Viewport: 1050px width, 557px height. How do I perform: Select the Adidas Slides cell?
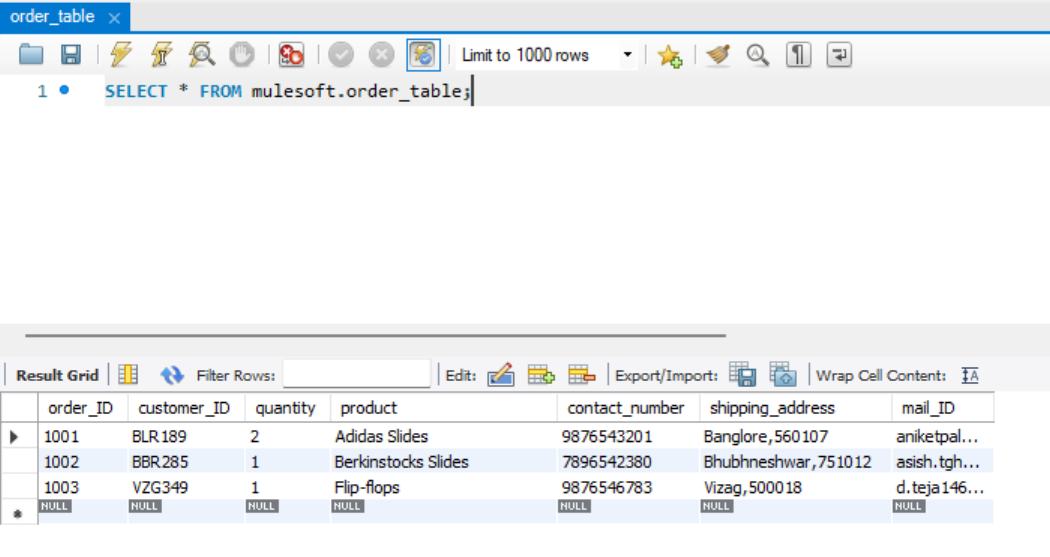pos(381,436)
